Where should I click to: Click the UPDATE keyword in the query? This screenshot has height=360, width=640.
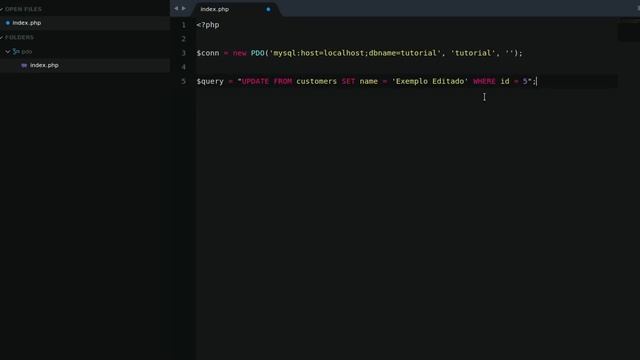255,81
